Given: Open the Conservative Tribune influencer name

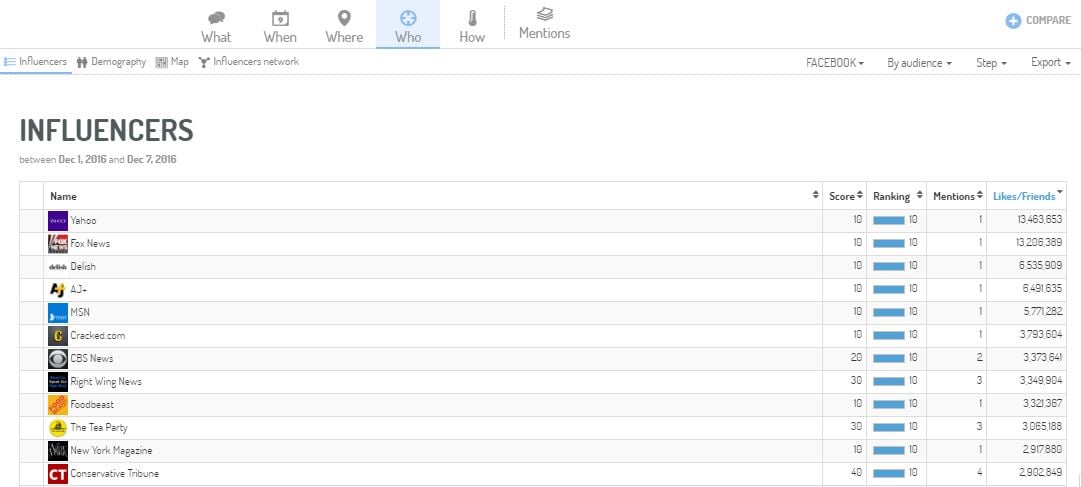Looking at the screenshot, I should coord(114,474).
